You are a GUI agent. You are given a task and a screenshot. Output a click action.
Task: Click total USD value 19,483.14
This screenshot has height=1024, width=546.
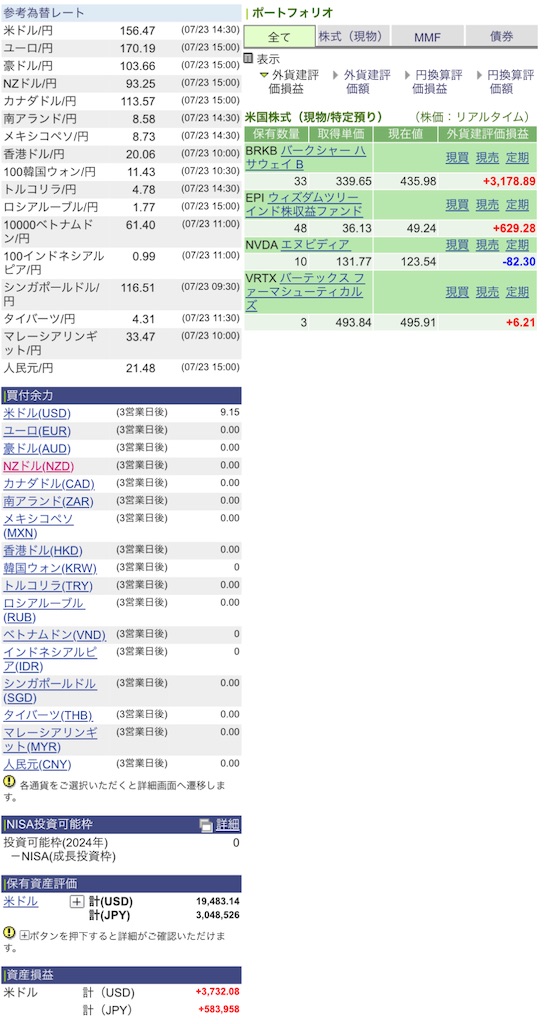click(217, 902)
